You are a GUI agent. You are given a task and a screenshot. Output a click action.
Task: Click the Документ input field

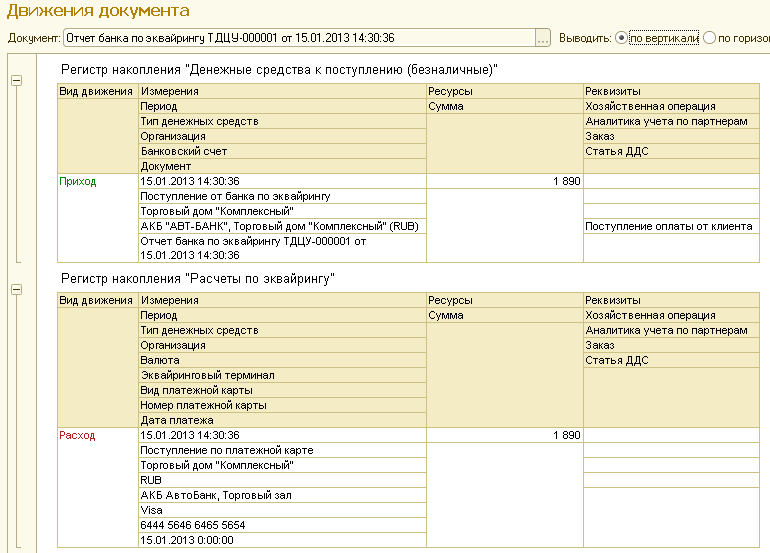298,38
